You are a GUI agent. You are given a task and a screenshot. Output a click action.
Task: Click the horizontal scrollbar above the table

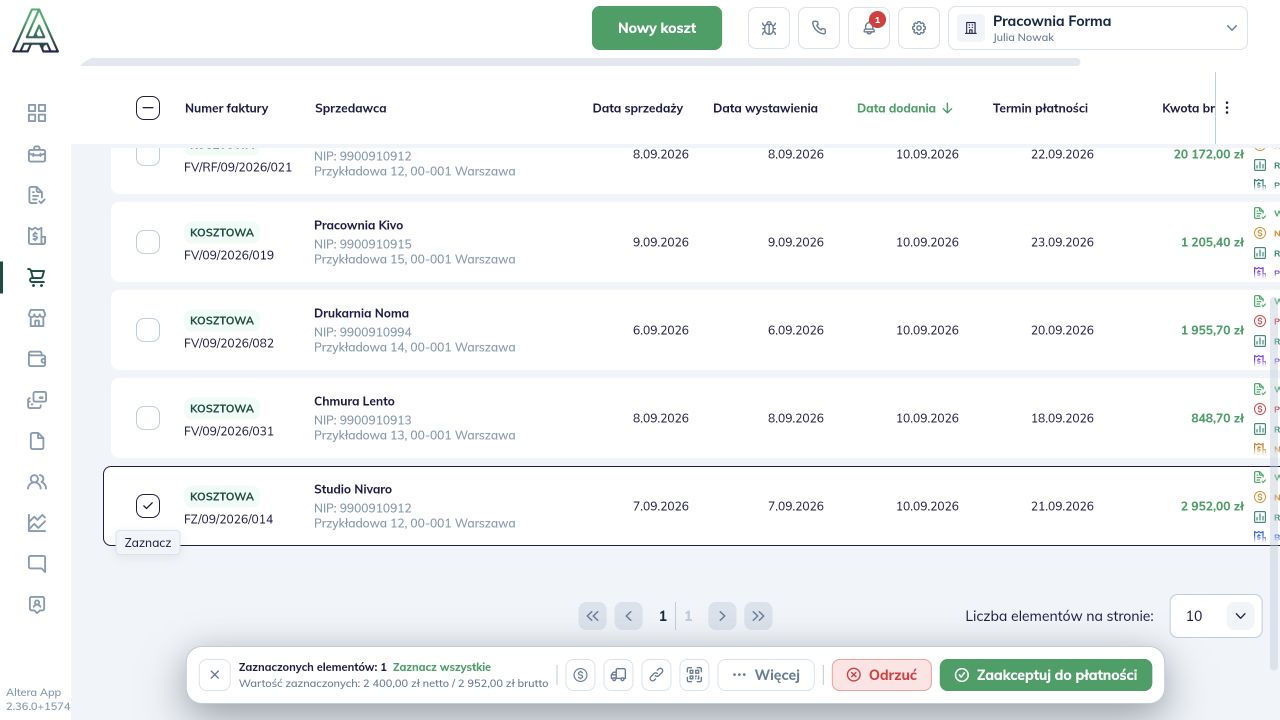click(x=580, y=62)
